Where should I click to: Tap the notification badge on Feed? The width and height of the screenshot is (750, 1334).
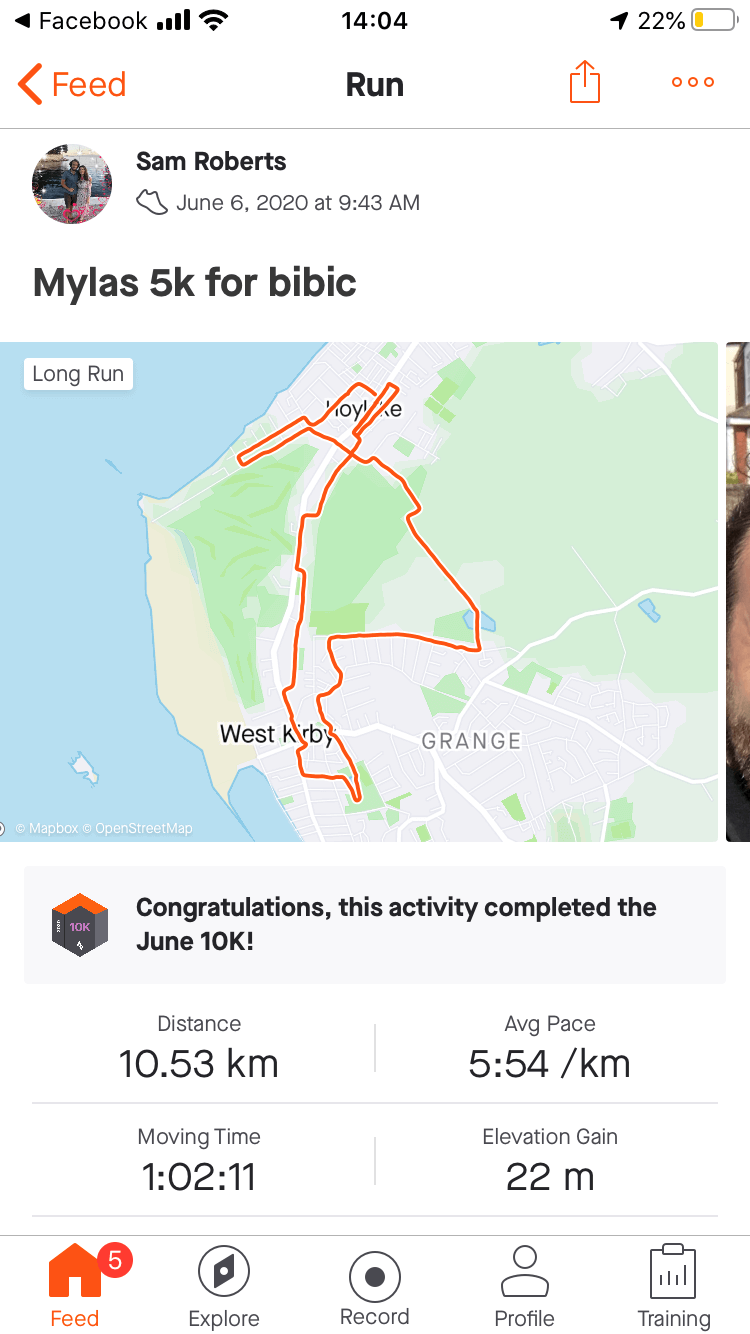(114, 1261)
